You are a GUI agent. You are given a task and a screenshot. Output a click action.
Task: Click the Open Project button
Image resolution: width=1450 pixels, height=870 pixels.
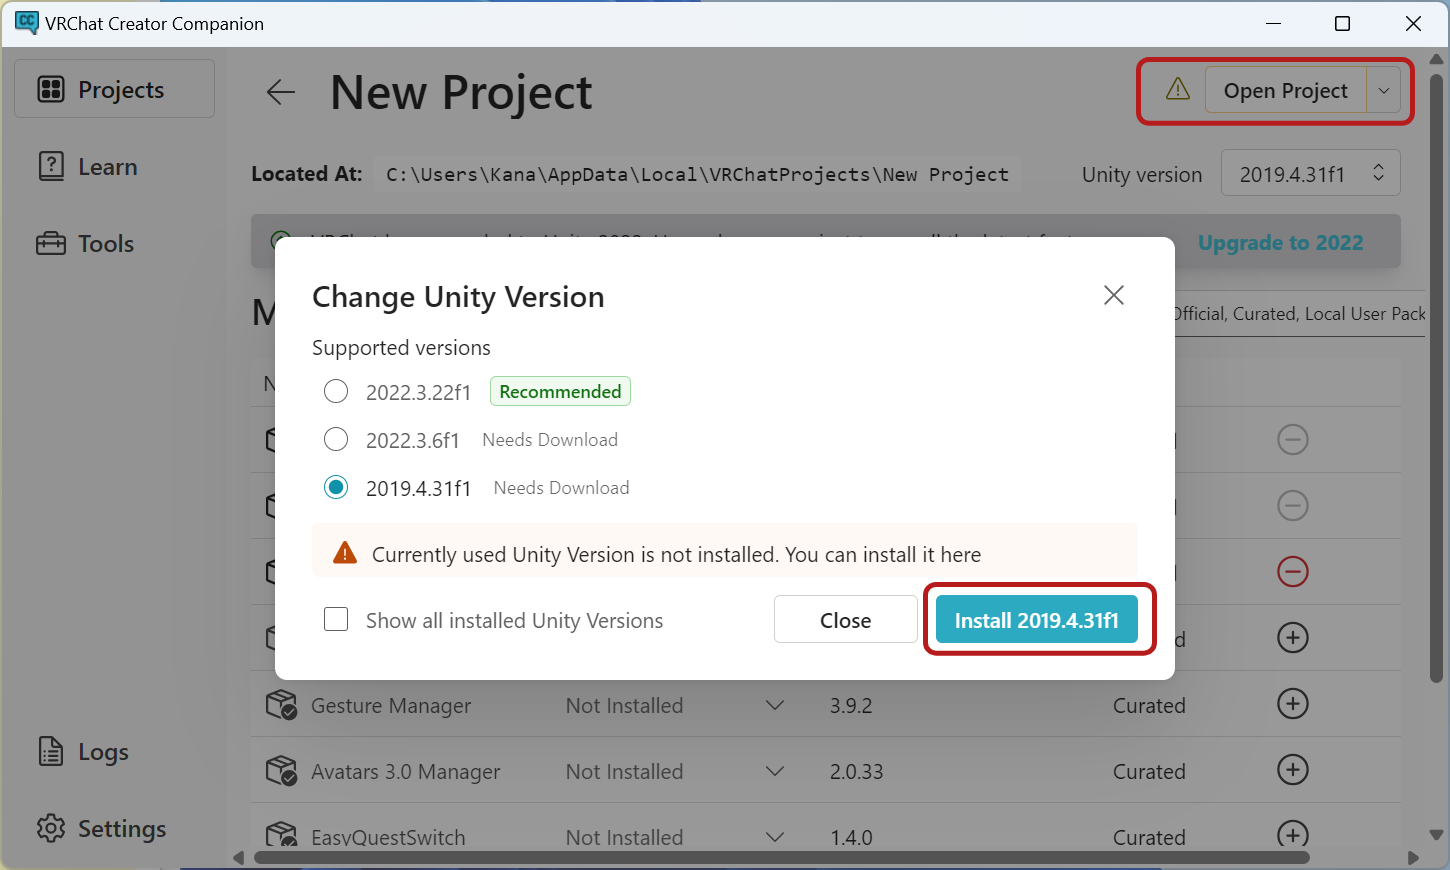(x=1285, y=91)
